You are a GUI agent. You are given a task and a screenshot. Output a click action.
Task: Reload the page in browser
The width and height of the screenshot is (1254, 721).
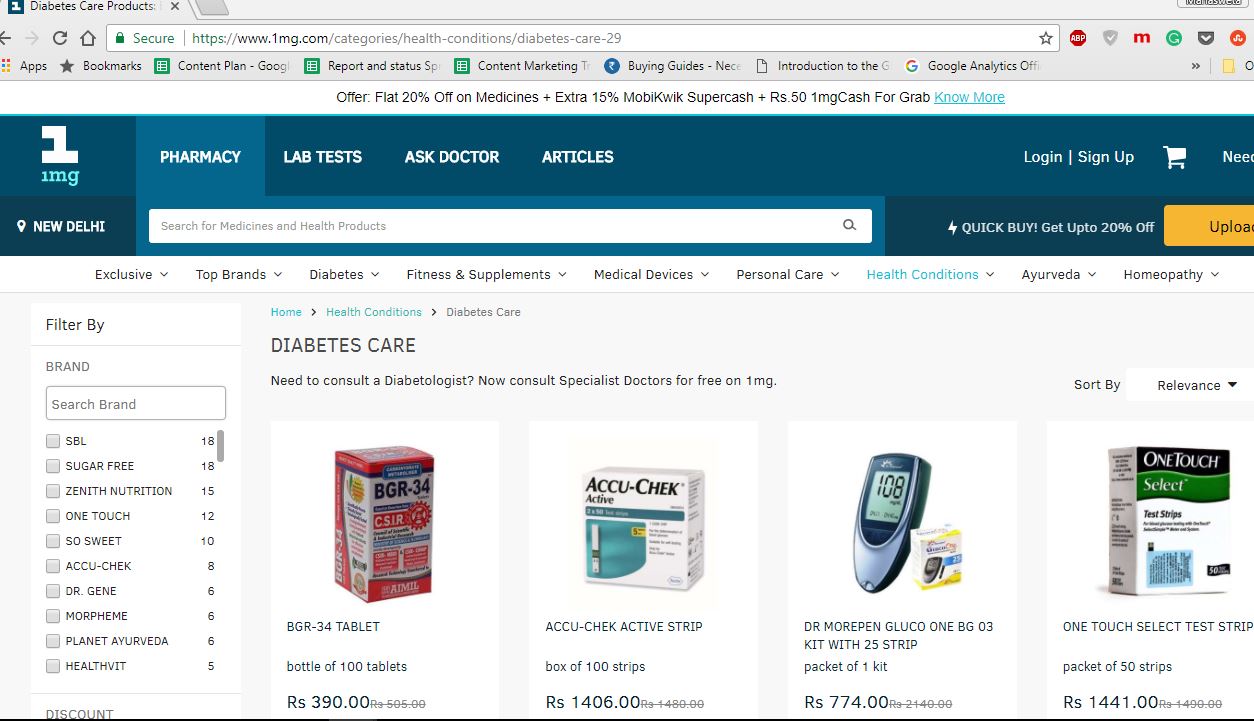click(x=60, y=38)
